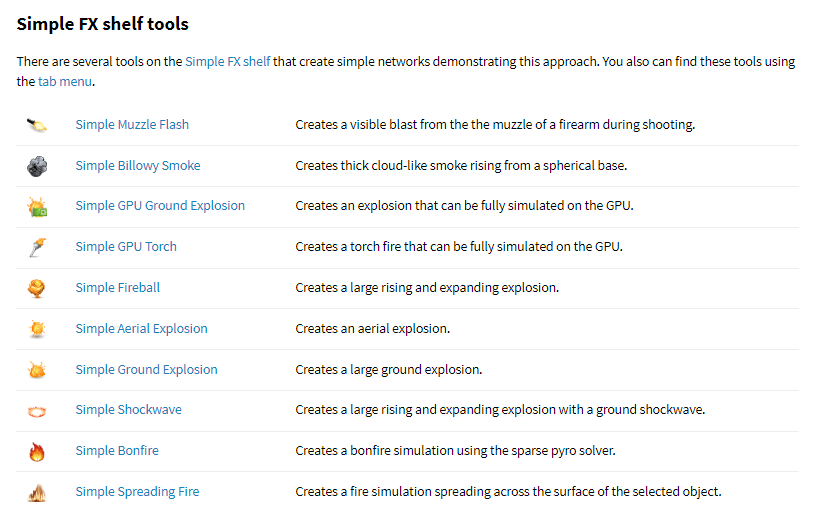Click the Simple Billowy Smoke icon
The width and height of the screenshot is (820, 523).
pyautogui.click(x=37, y=166)
